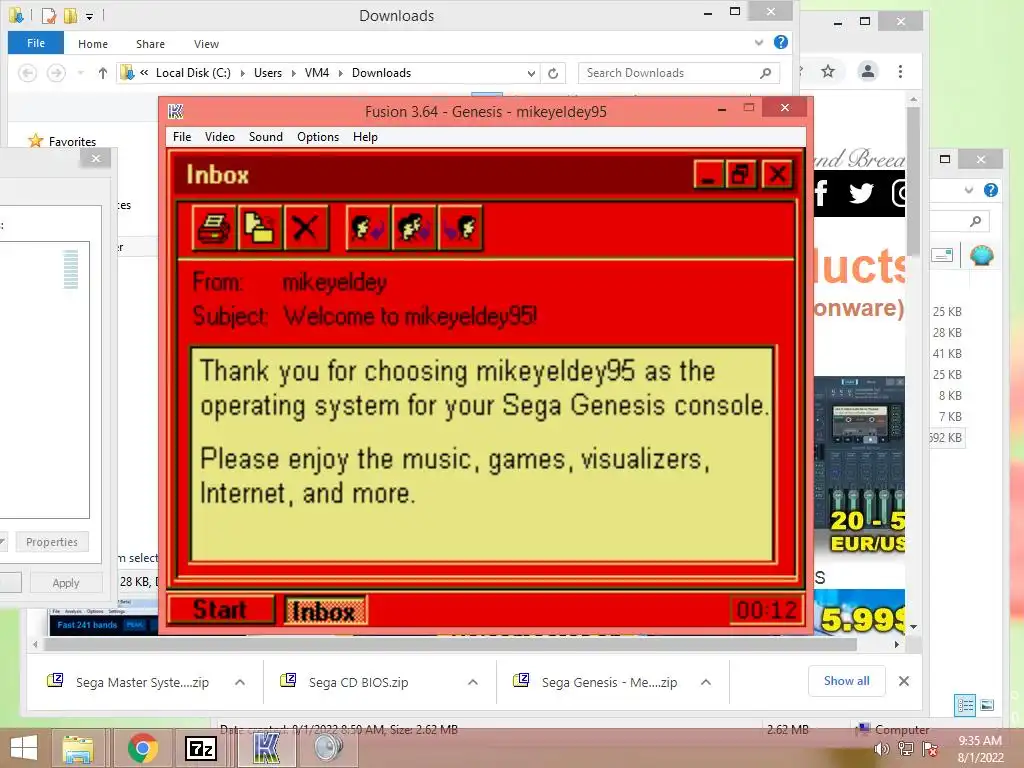The height and width of the screenshot is (768, 1024).
Task: Click Fusion emulator taskbar icon
Action: (265, 748)
